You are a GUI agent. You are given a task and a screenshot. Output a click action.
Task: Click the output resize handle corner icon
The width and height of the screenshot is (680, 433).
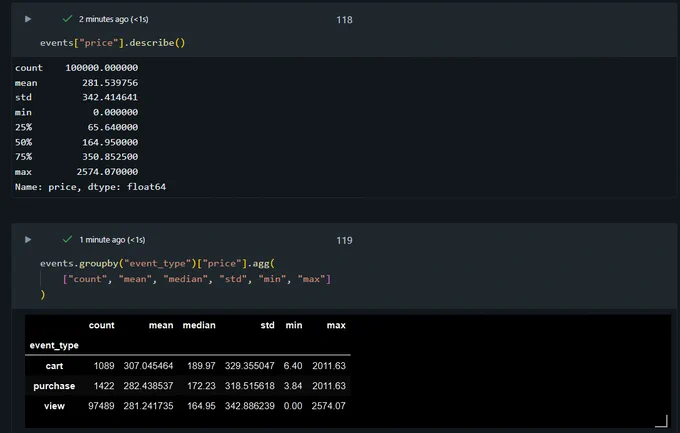661,421
